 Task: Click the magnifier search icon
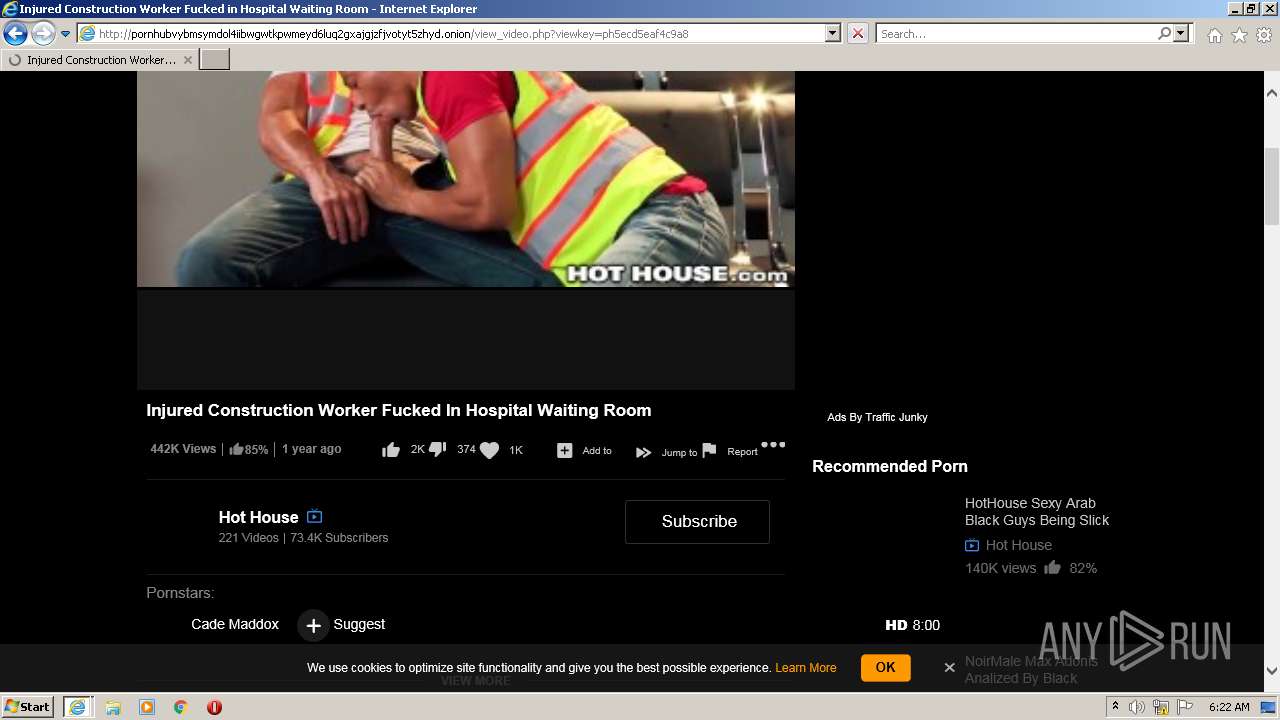click(x=1164, y=33)
